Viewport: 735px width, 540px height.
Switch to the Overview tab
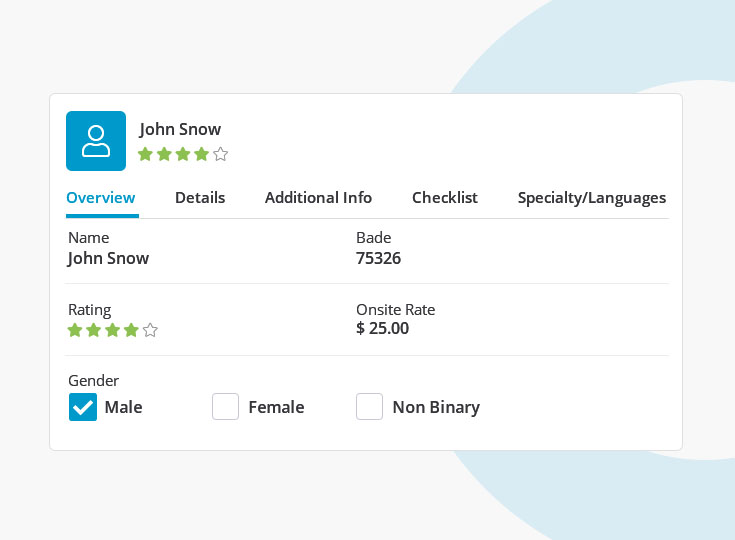click(101, 198)
